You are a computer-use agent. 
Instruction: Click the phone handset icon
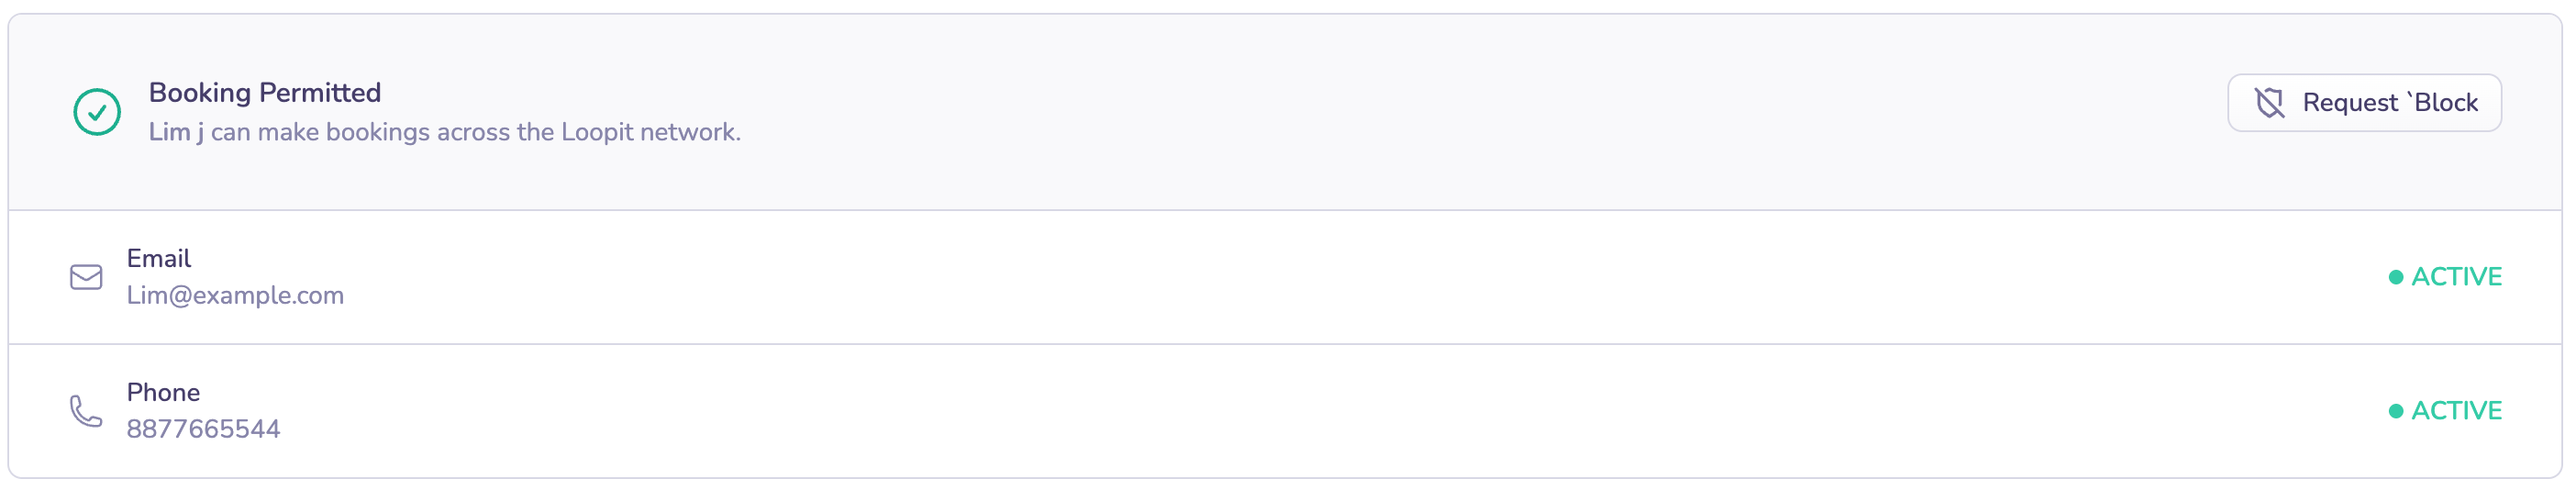pyautogui.click(x=86, y=411)
